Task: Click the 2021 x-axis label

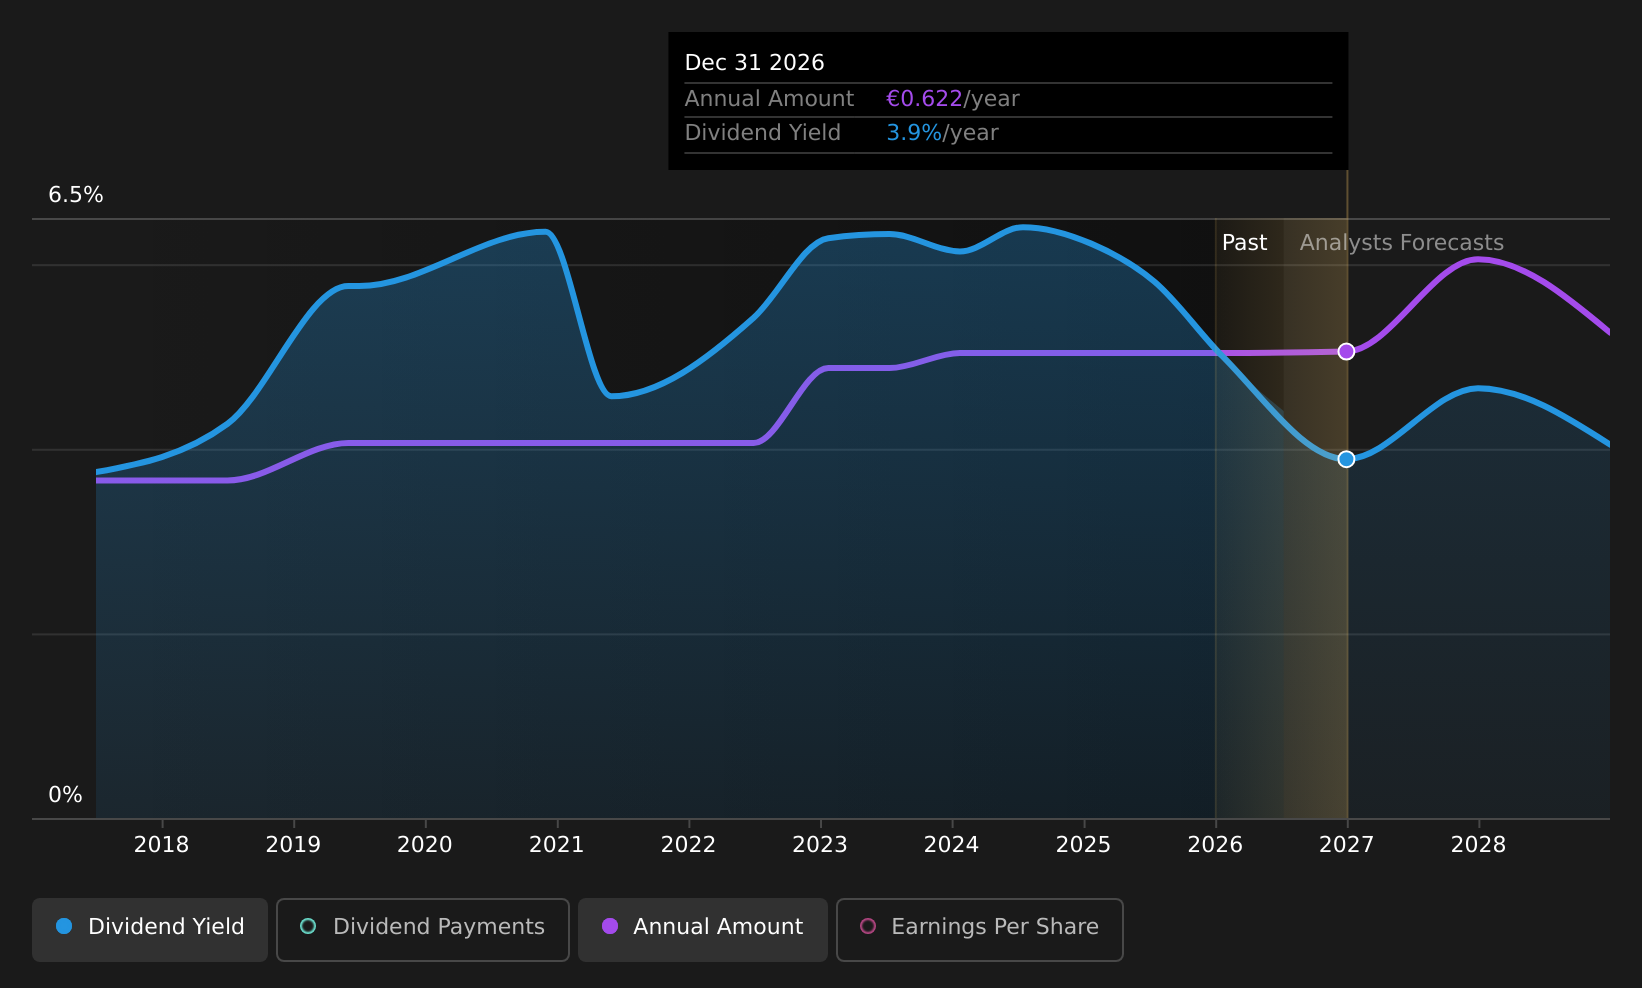Action: [556, 845]
